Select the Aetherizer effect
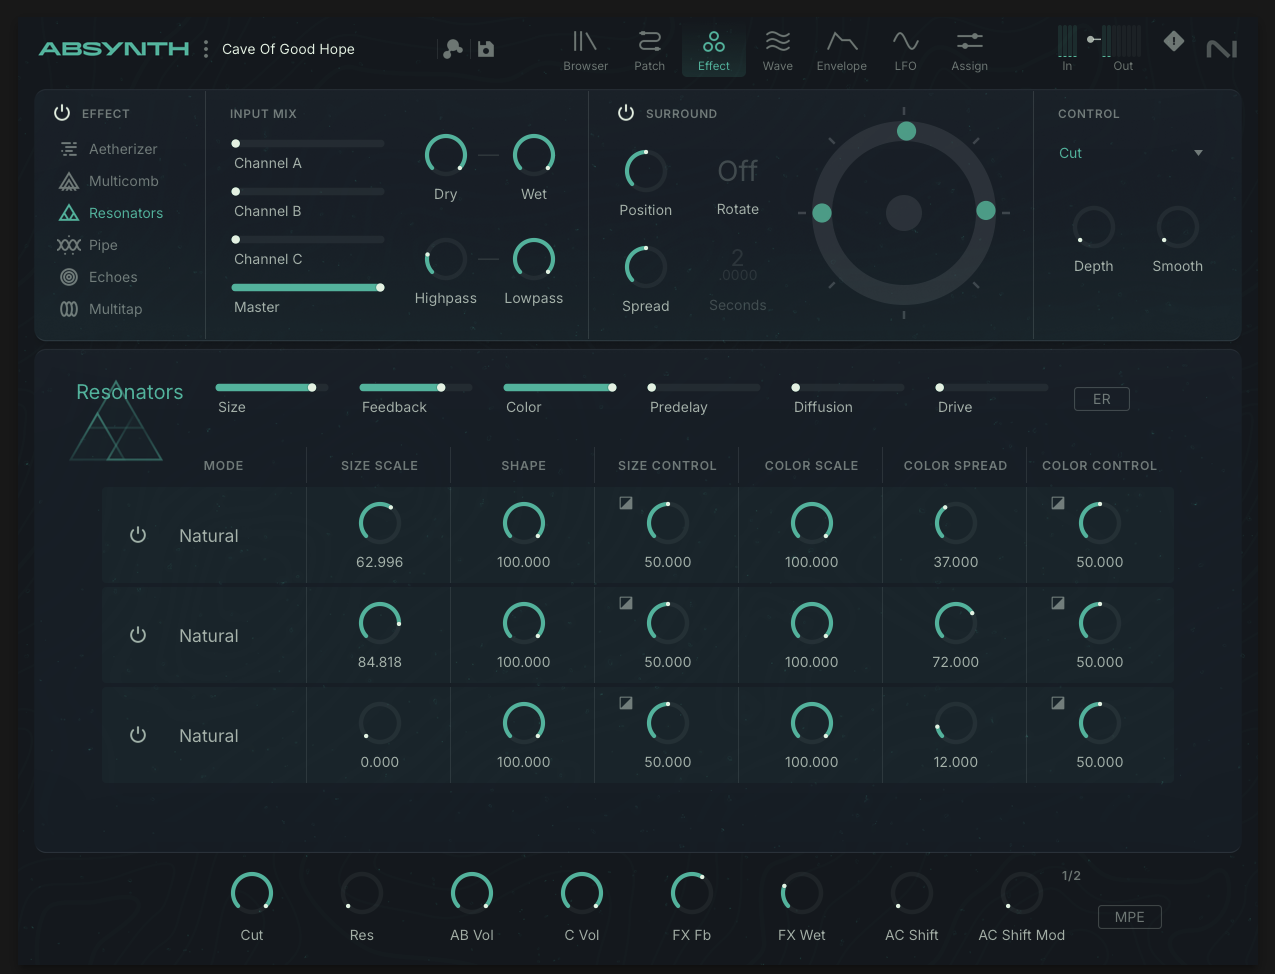 122,149
